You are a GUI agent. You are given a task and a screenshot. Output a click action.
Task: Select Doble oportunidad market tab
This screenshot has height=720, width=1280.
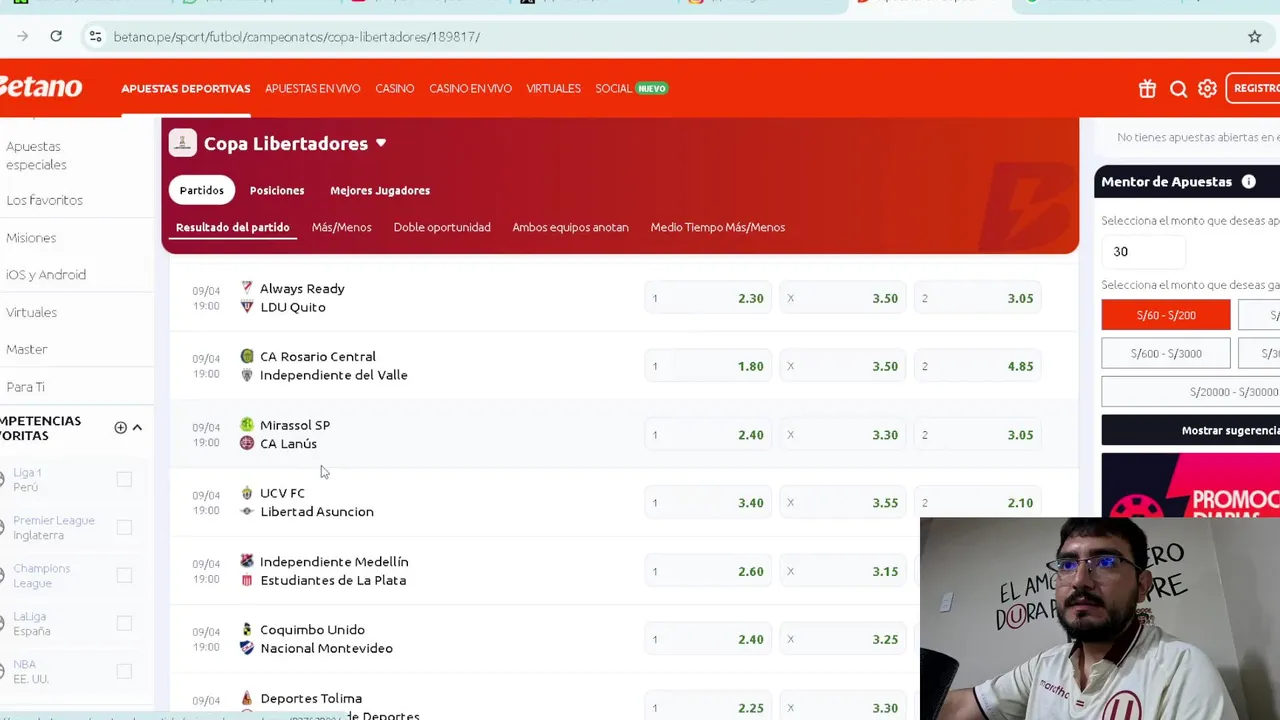pos(442,227)
